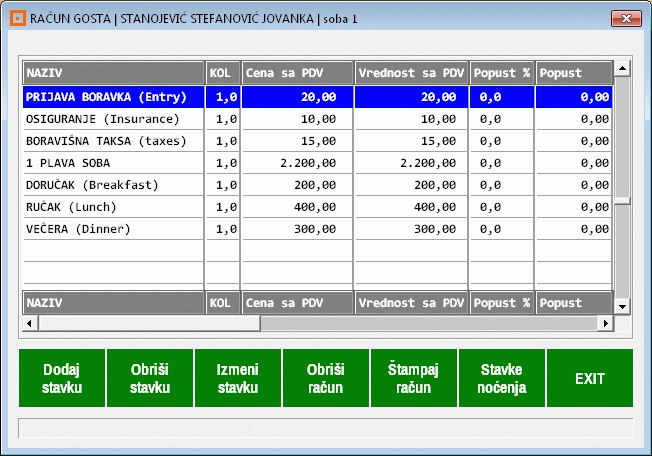Select the BORAVIŠNA TAKSA (taxes) row

(x=318, y=141)
